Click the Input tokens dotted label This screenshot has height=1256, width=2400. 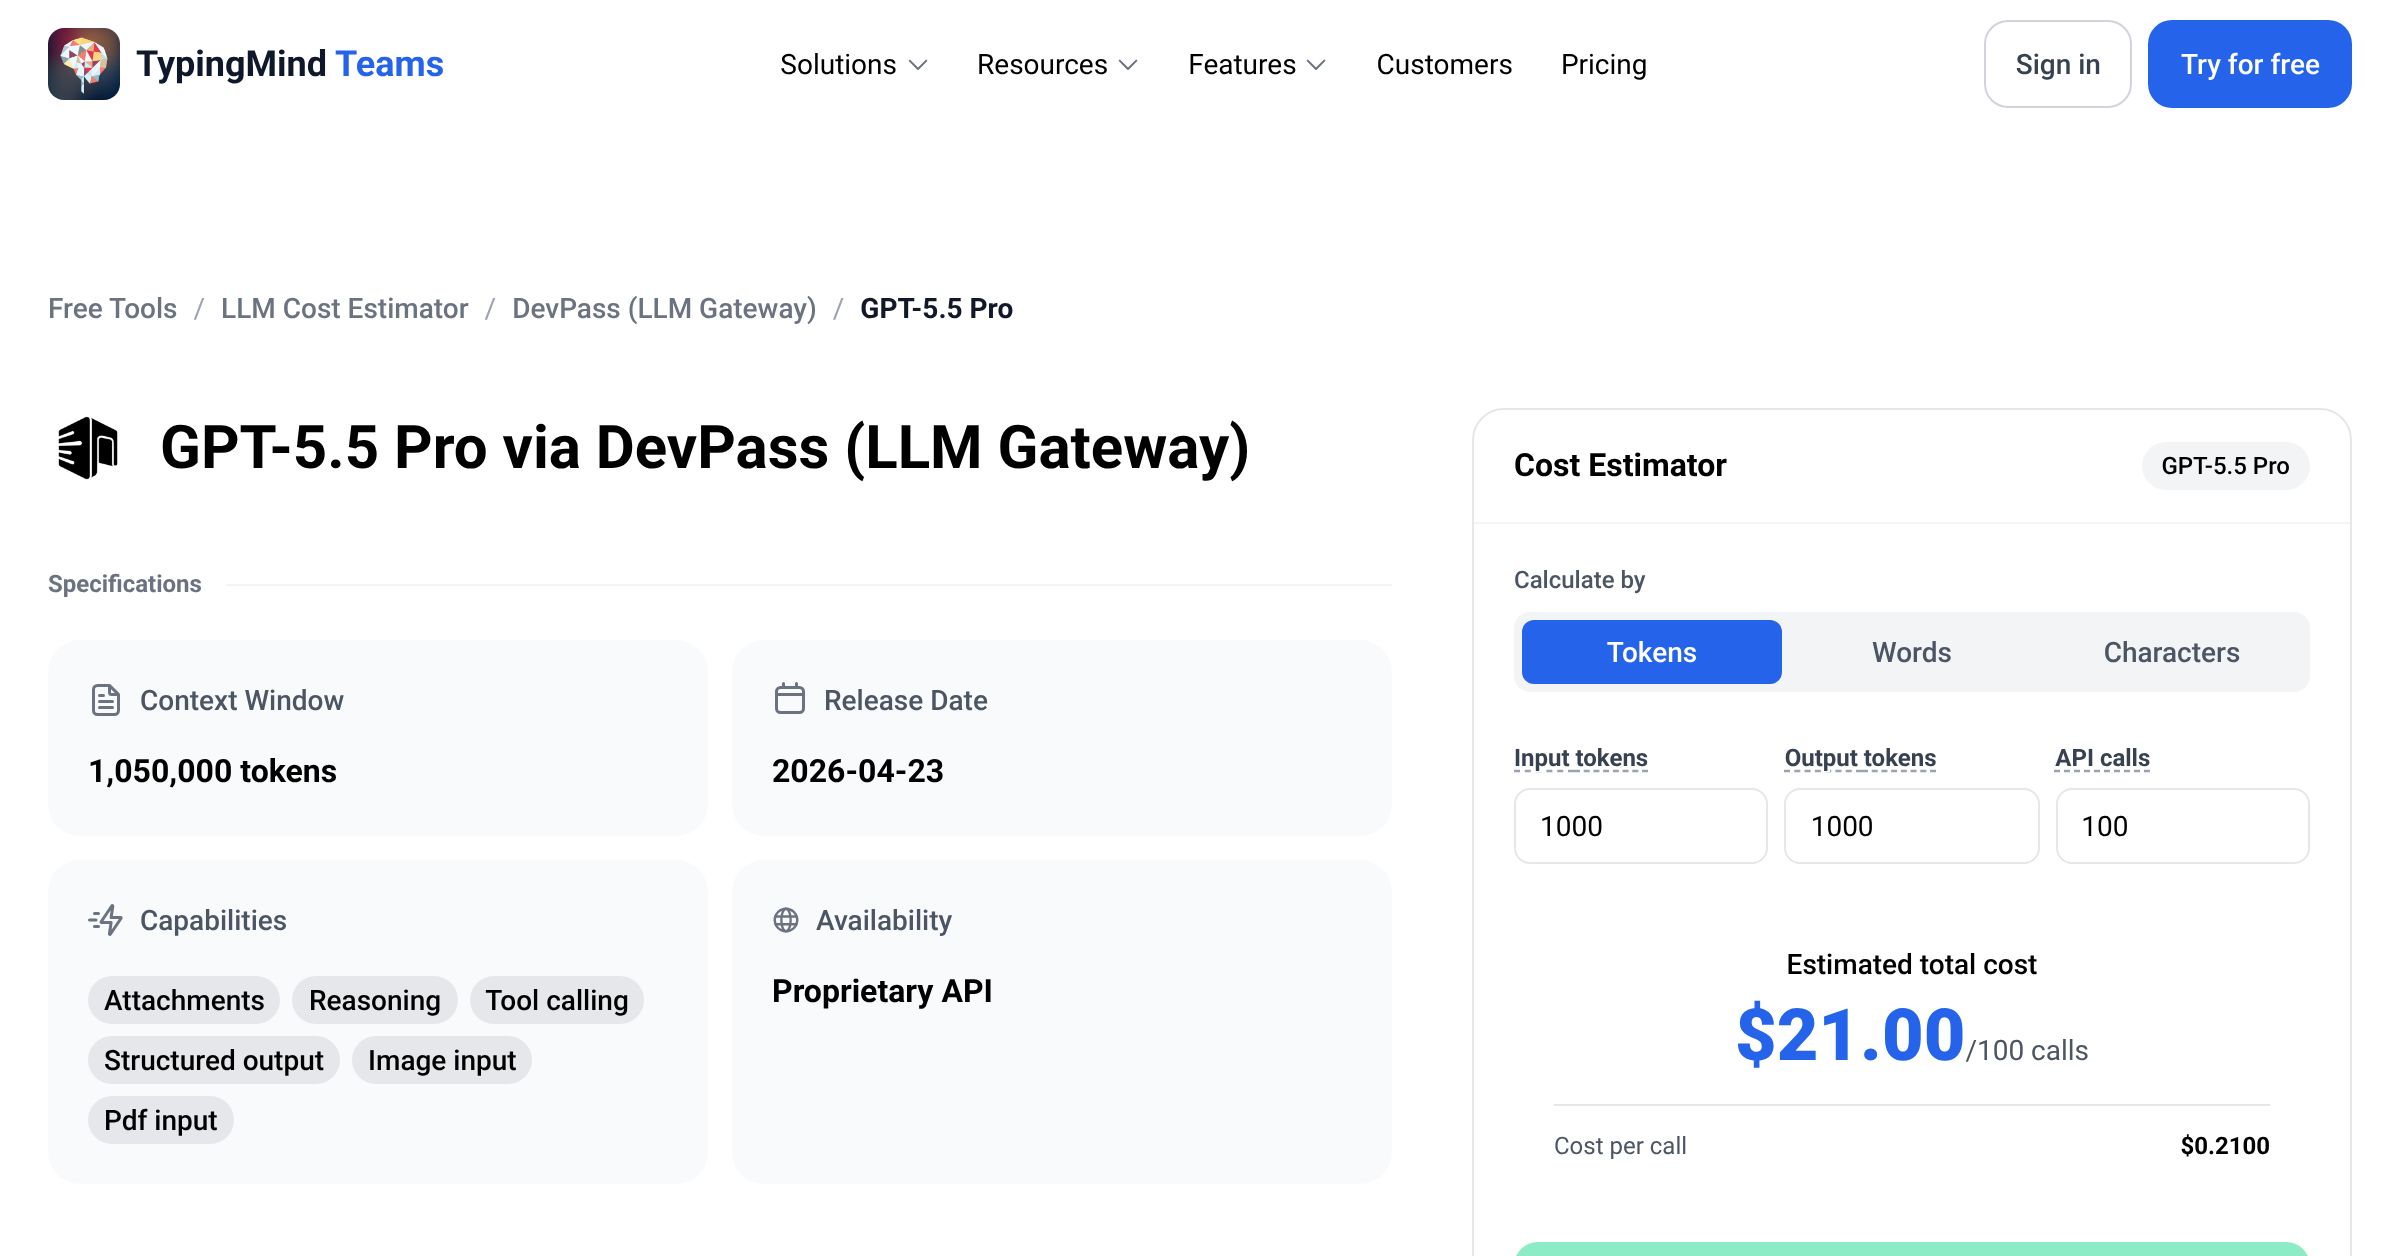click(x=1581, y=758)
